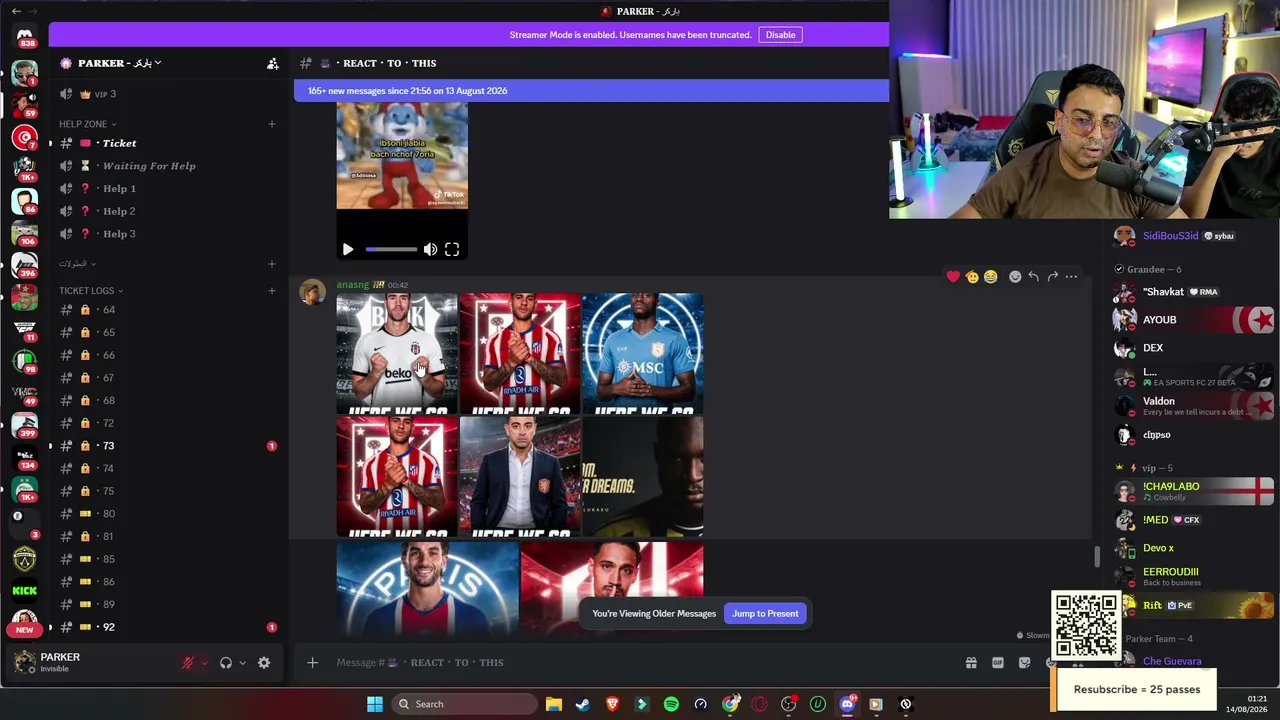Disable Streamer Mode
The height and width of the screenshot is (720, 1280).
781,35
